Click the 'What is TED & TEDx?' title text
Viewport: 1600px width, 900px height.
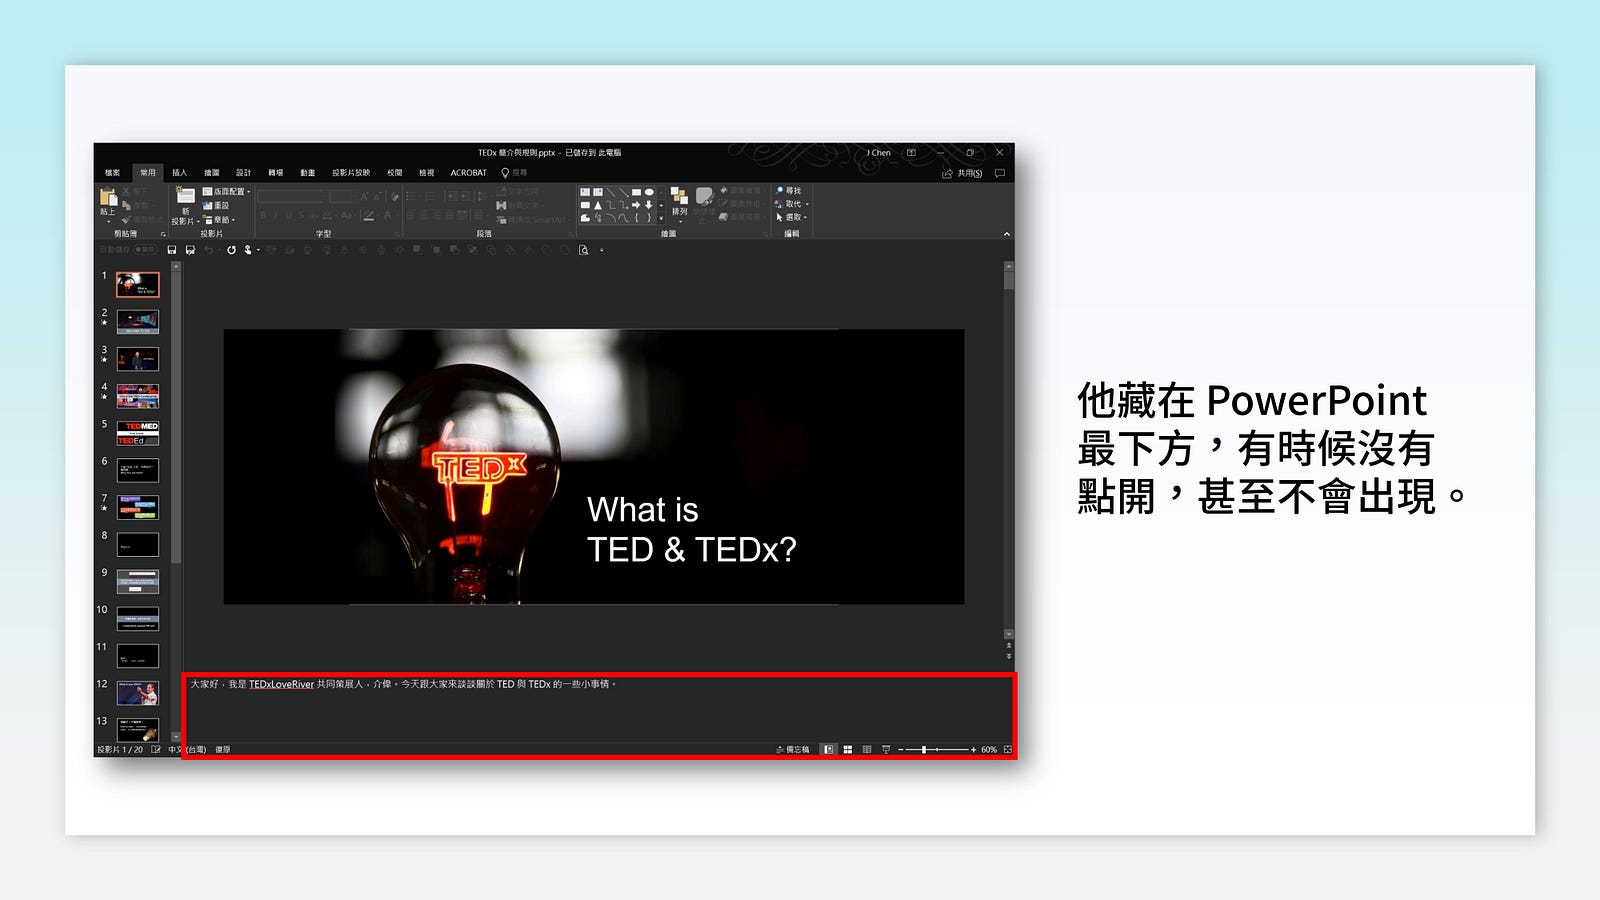point(691,530)
